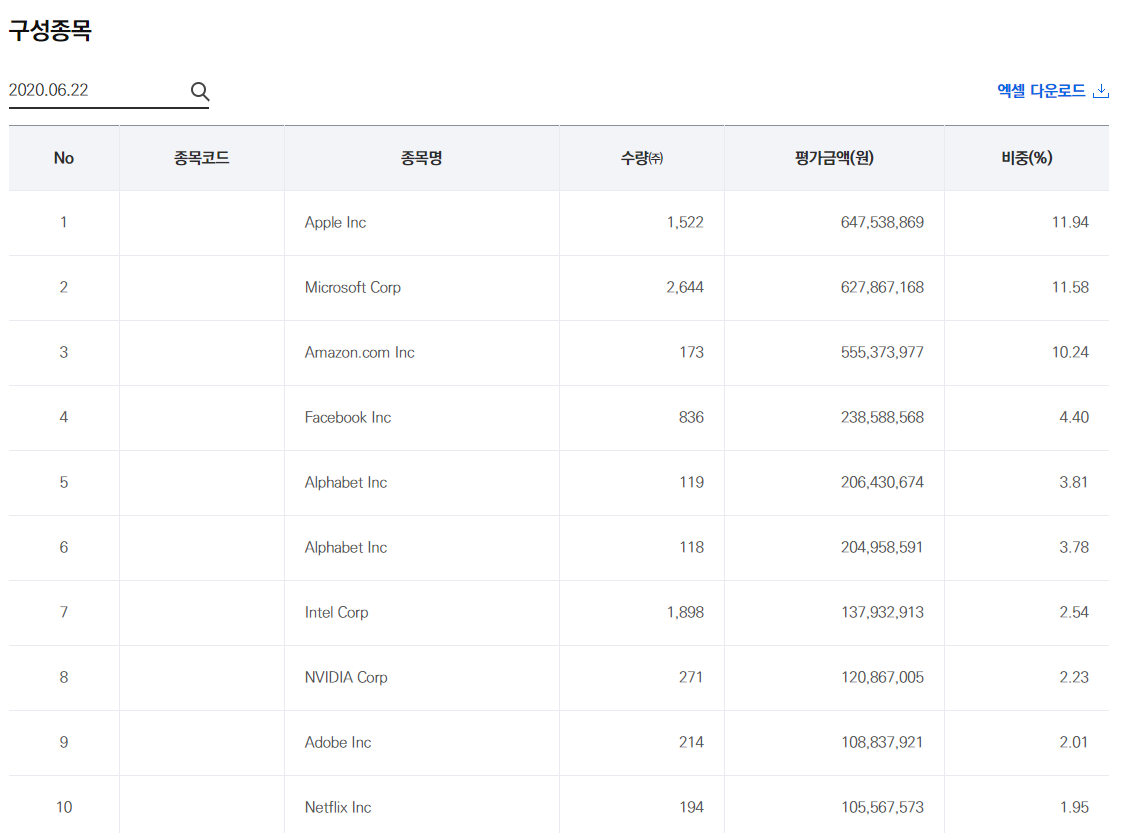The width and height of the screenshot is (1144, 833).
Task: Click valuation amount 204,958,591
Action: (x=882, y=547)
